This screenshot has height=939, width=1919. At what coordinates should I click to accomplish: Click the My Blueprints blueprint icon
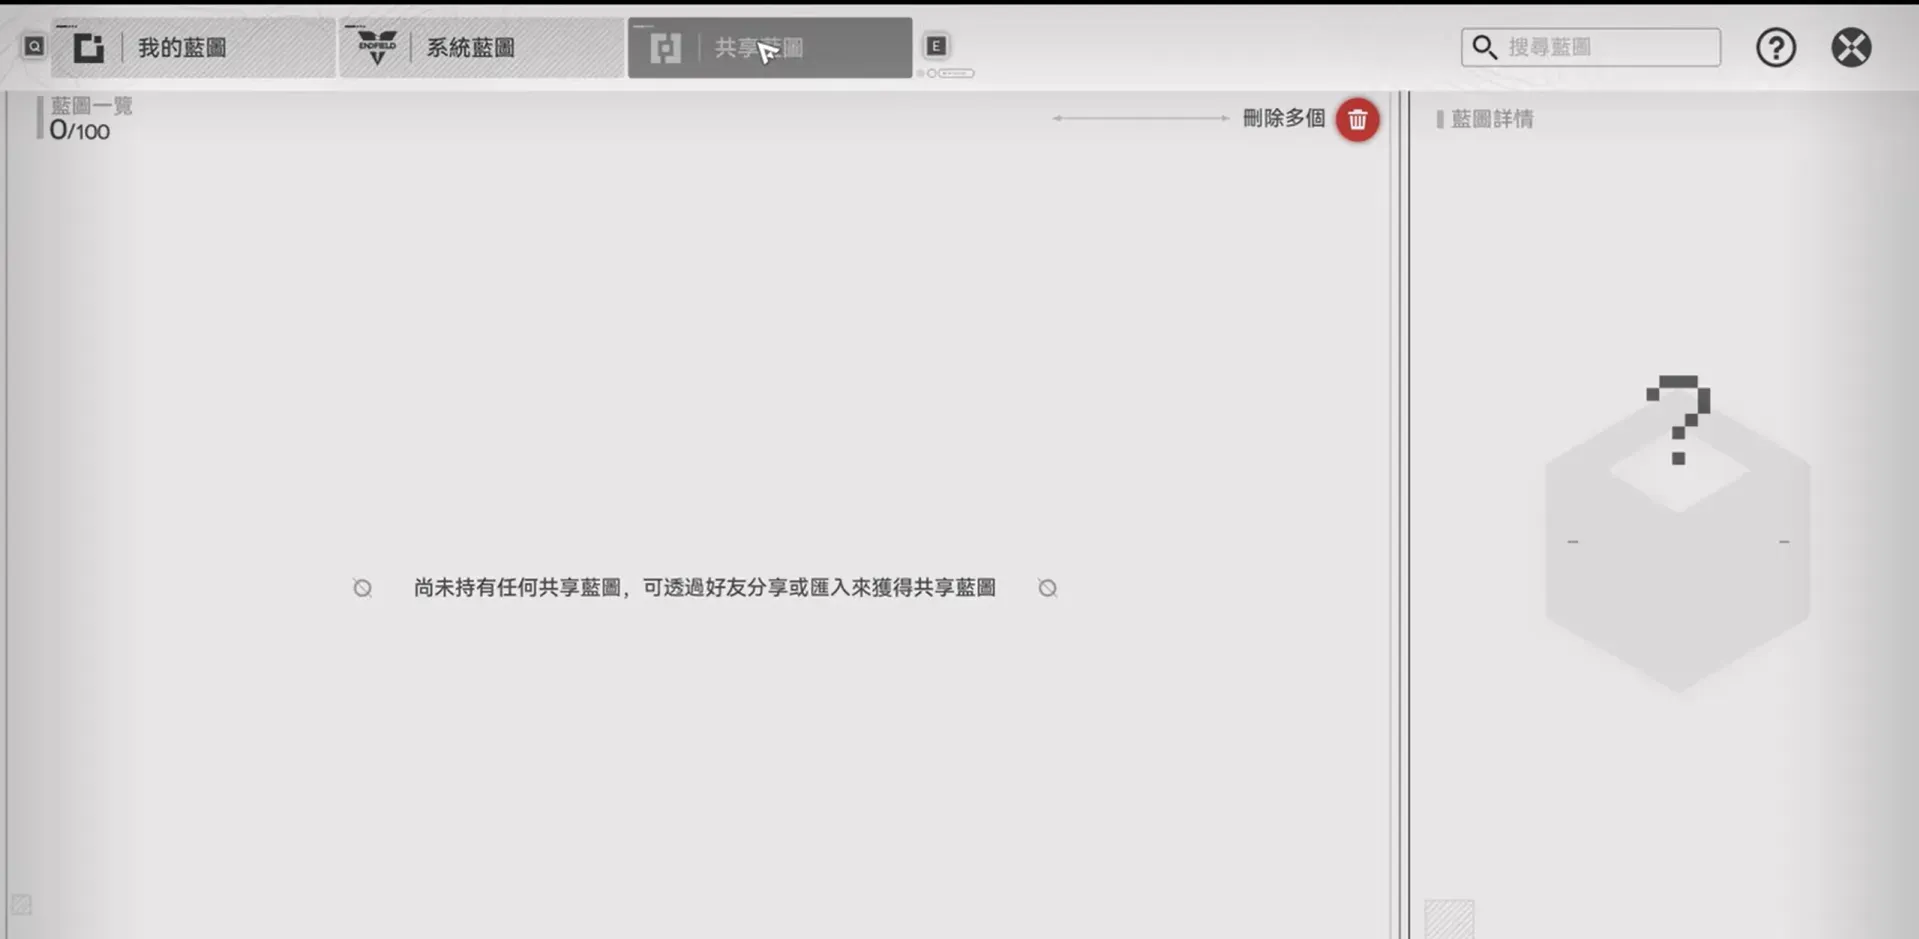coord(88,47)
